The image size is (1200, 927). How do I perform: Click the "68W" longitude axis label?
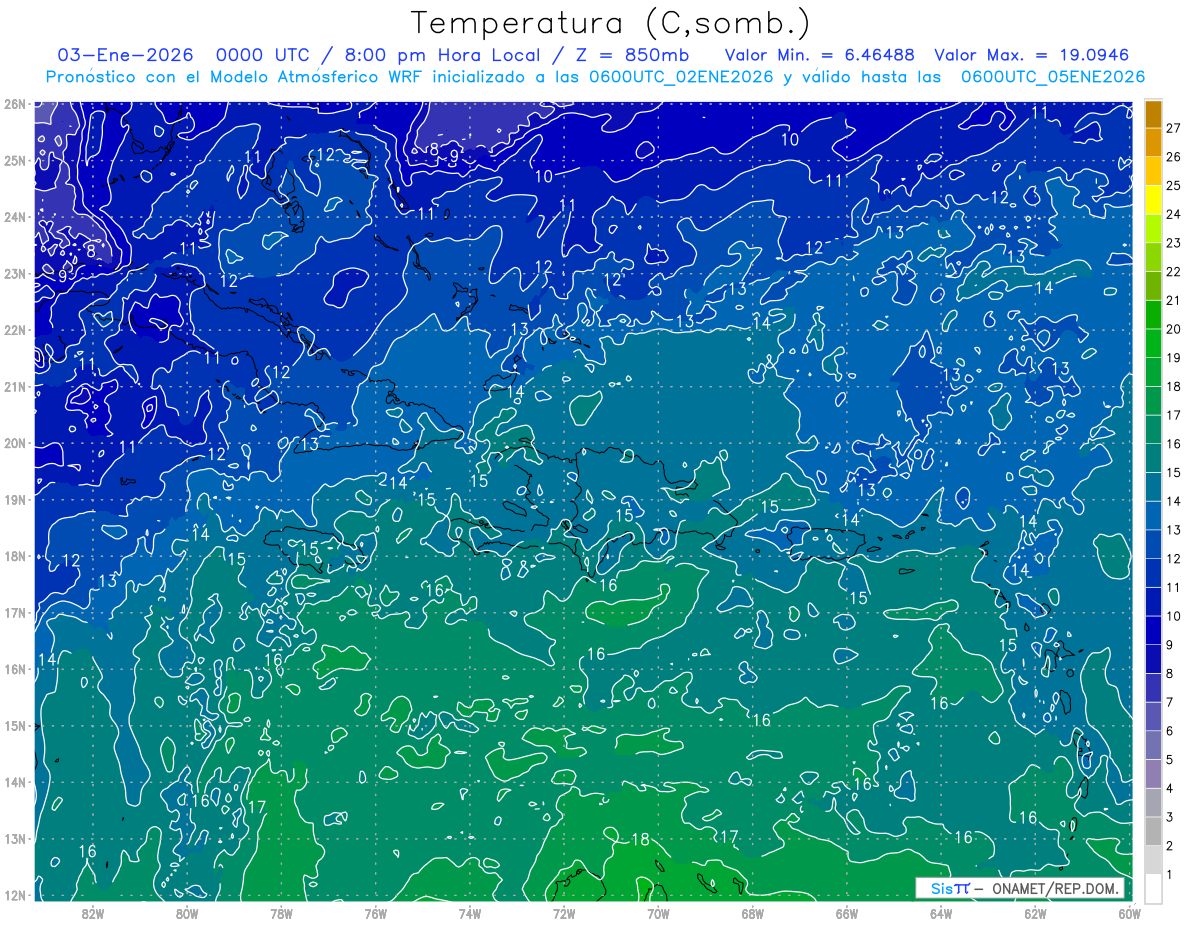coord(752,913)
